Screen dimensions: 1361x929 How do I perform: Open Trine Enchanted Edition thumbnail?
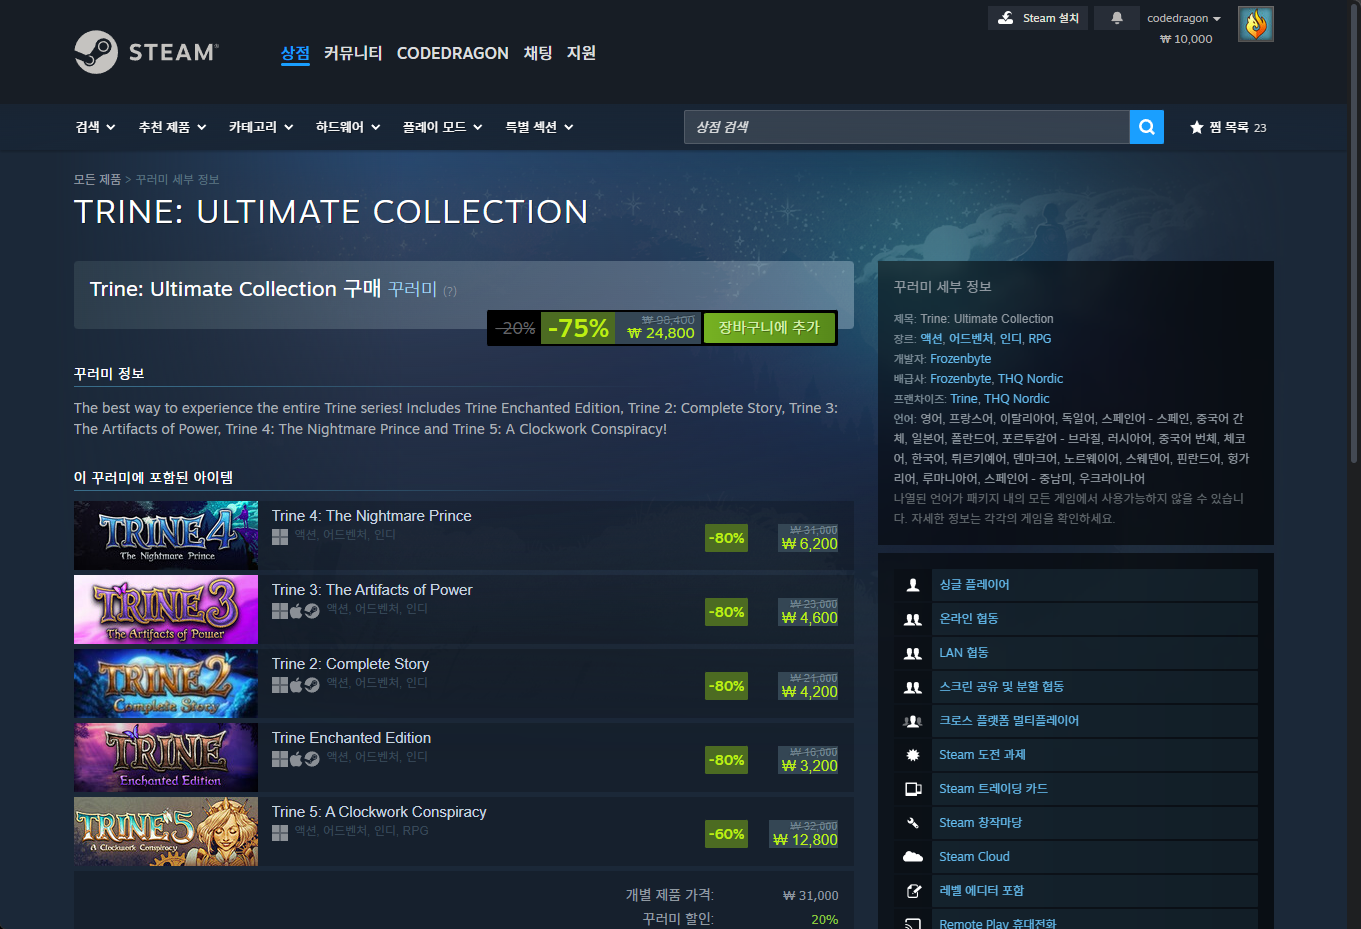166,758
